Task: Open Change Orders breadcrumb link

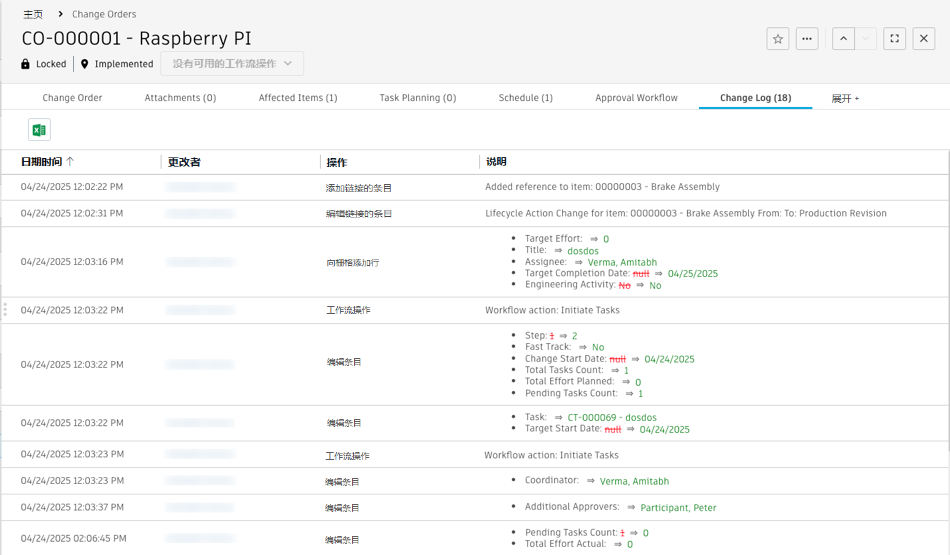Action: click(x=104, y=14)
